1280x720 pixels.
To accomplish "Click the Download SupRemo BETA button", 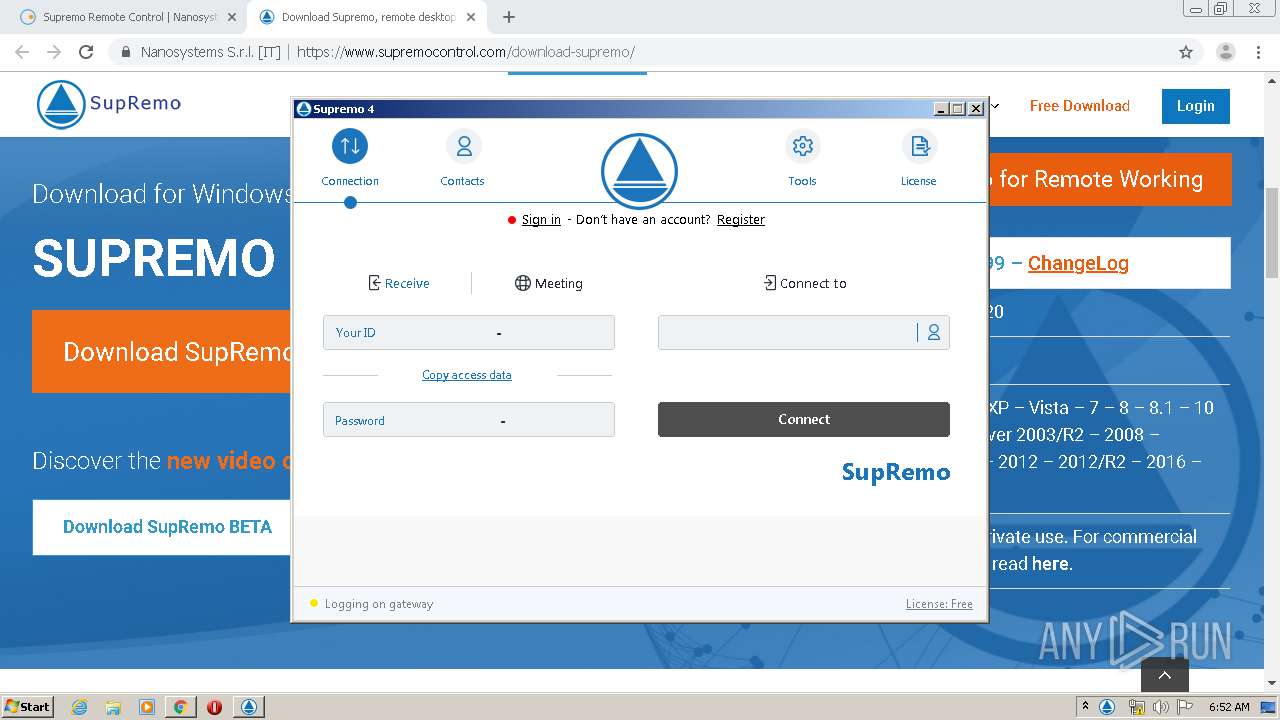I will click(x=162, y=527).
